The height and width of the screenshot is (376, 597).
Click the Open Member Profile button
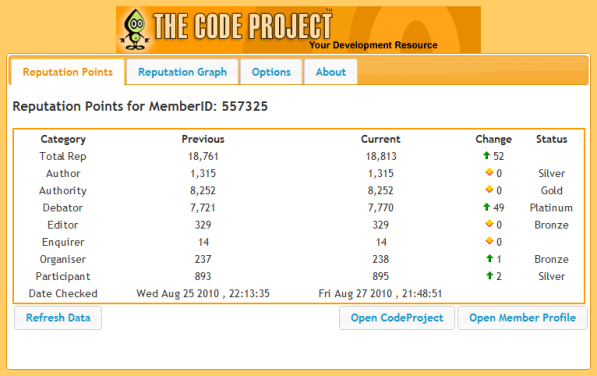(522, 318)
